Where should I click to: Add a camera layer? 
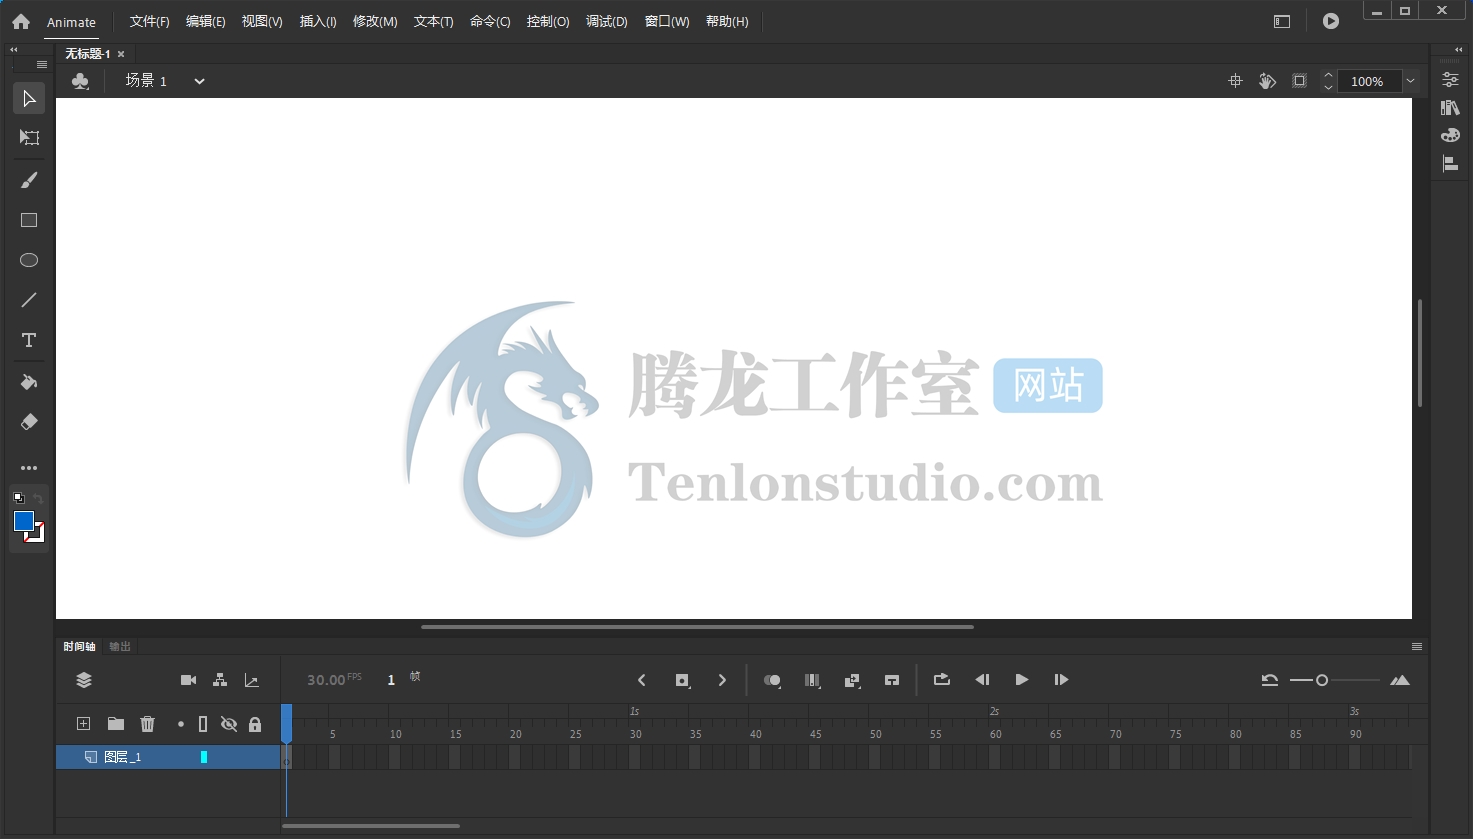point(188,680)
